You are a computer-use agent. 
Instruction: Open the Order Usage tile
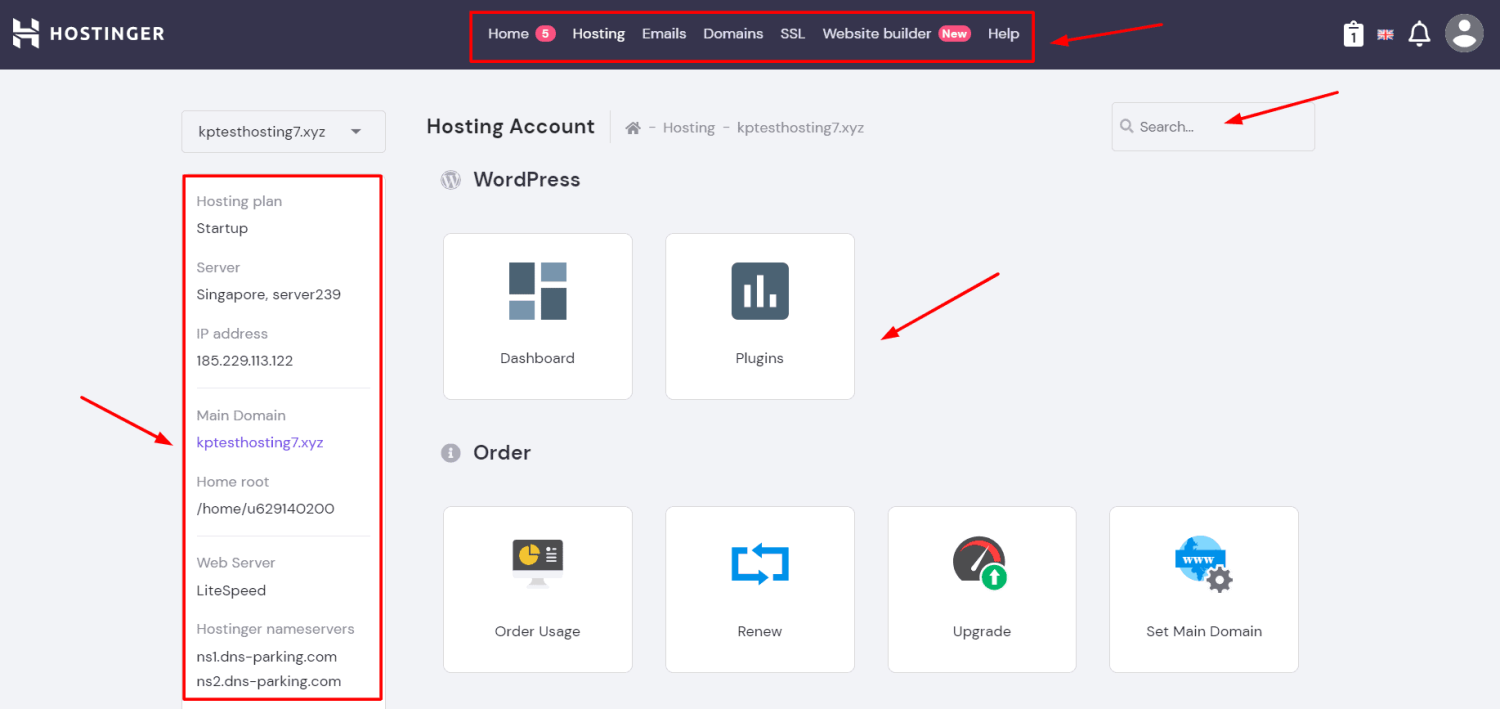(537, 589)
